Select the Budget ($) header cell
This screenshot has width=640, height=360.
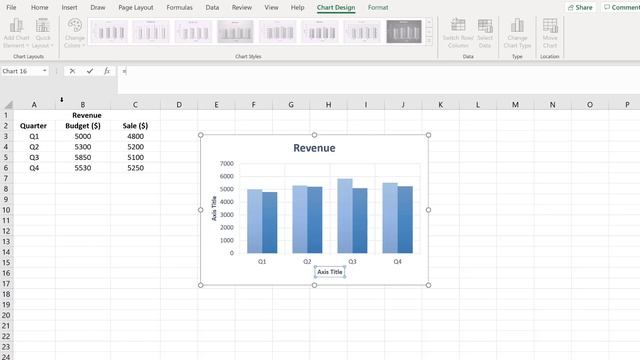83,126
